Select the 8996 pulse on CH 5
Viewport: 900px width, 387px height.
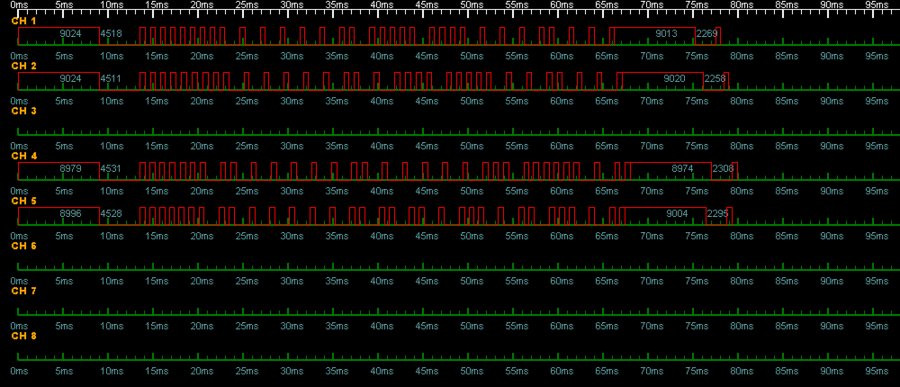(59, 215)
